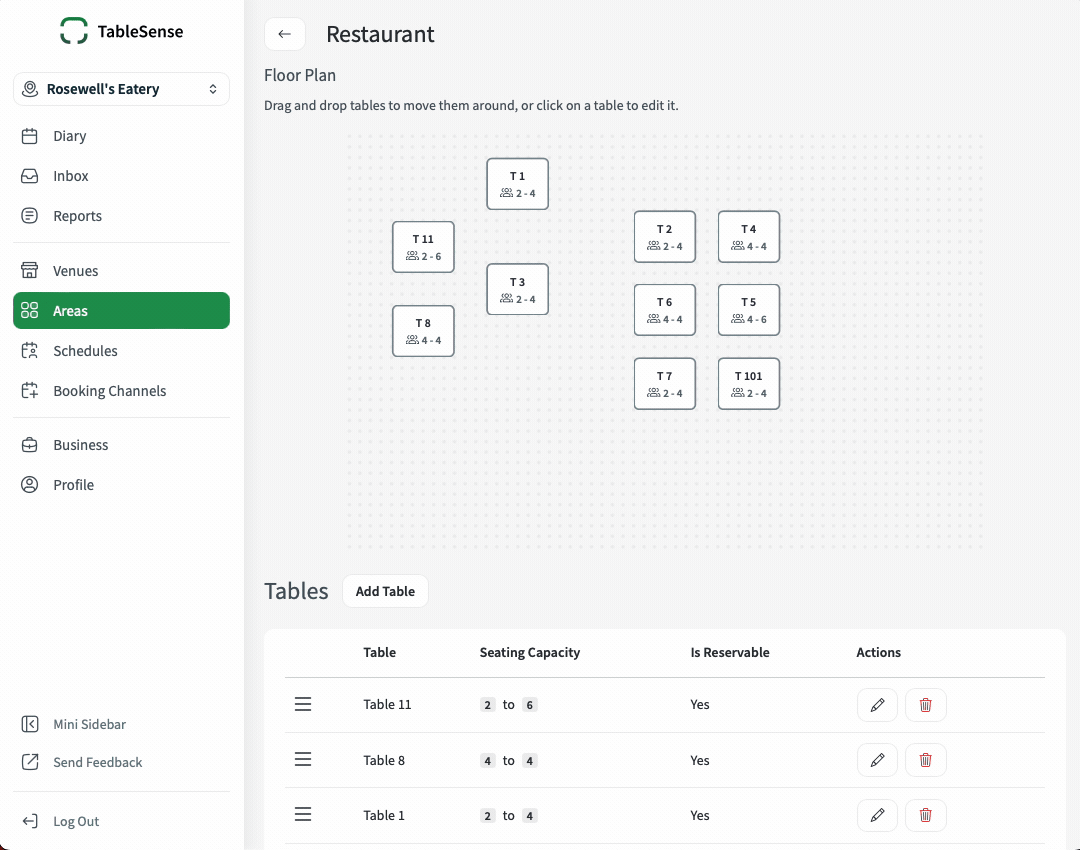The image size is (1080, 850).
Task: Click the back arrow button
Action: click(285, 34)
